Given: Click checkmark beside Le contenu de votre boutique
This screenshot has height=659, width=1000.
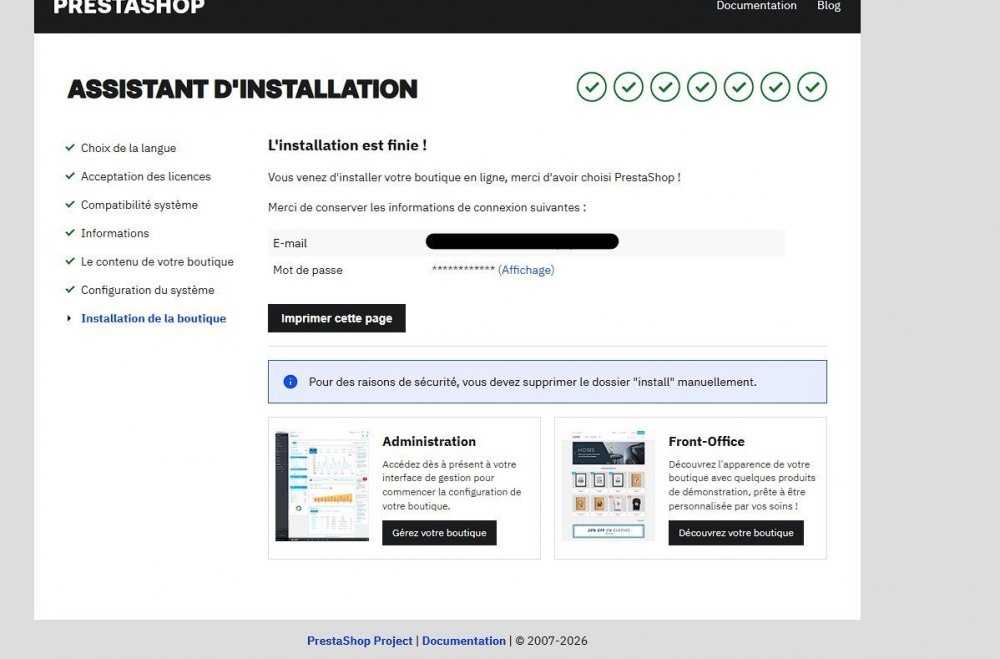Looking at the screenshot, I should [70, 261].
